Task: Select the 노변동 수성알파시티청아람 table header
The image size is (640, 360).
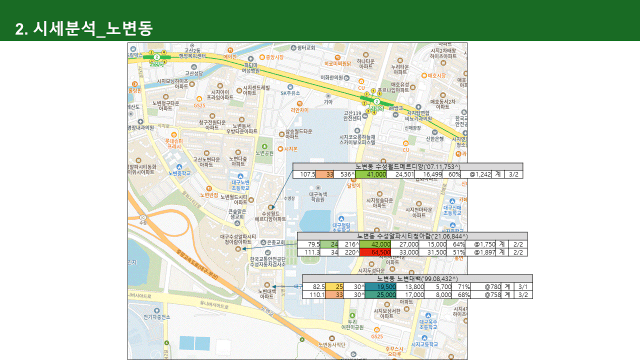Action: pos(412,236)
